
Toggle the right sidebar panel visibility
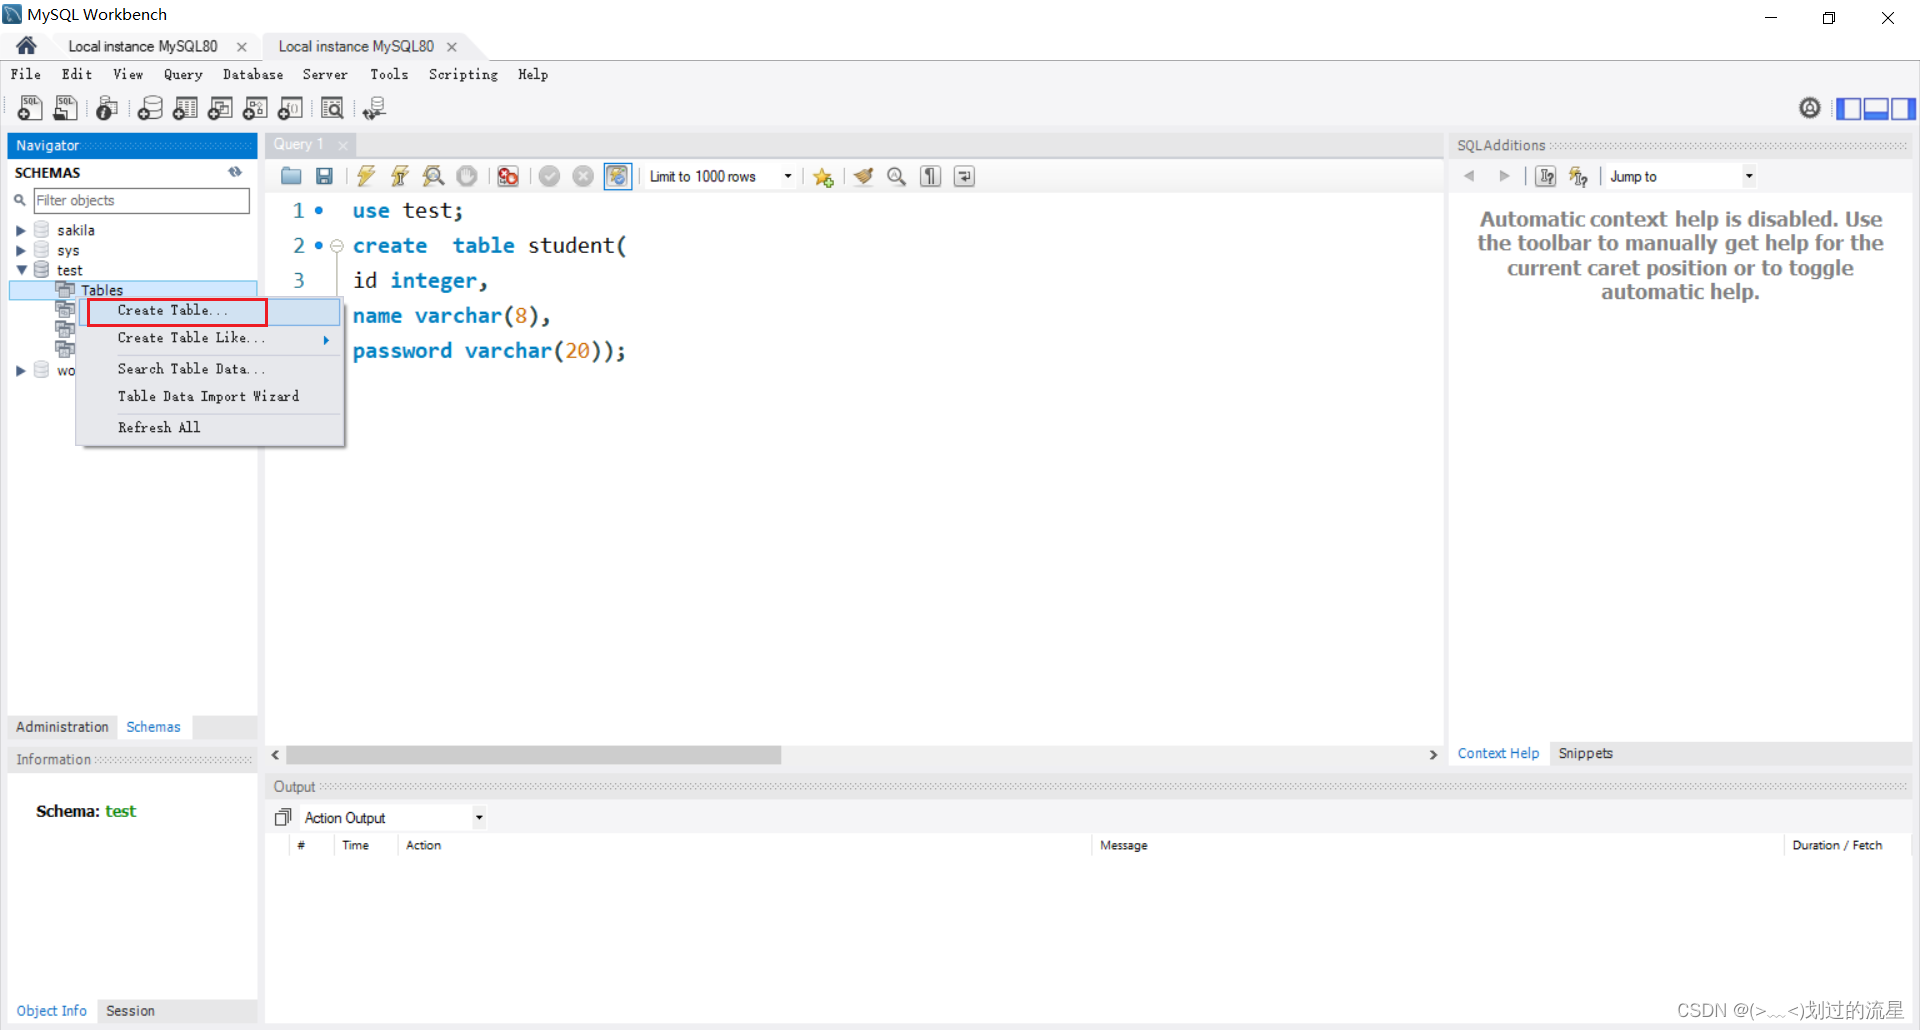pyautogui.click(x=1903, y=108)
